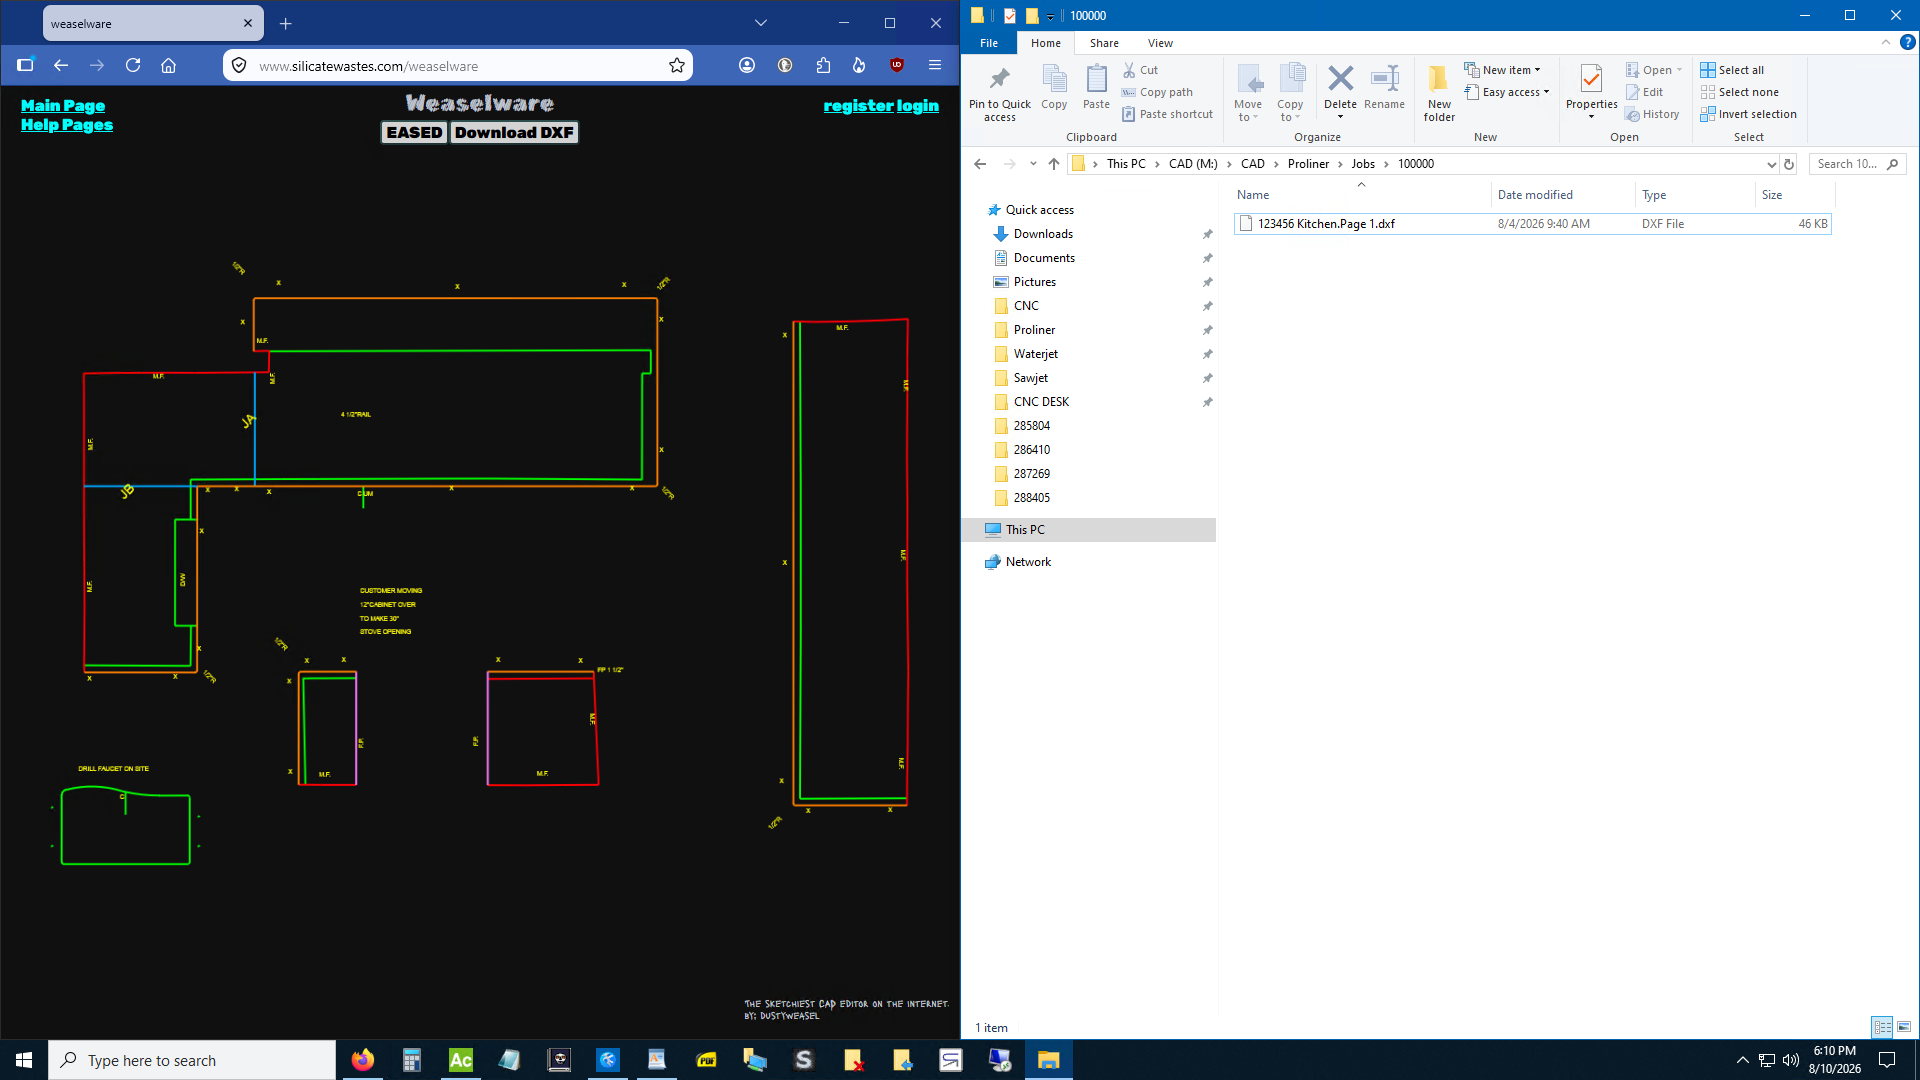Viewport: 1920px width, 1080px height.
Task: Select the 123456 Kitchen.Page 1.dxf file
Action: pyautogui.click(x=1531, y=224)
